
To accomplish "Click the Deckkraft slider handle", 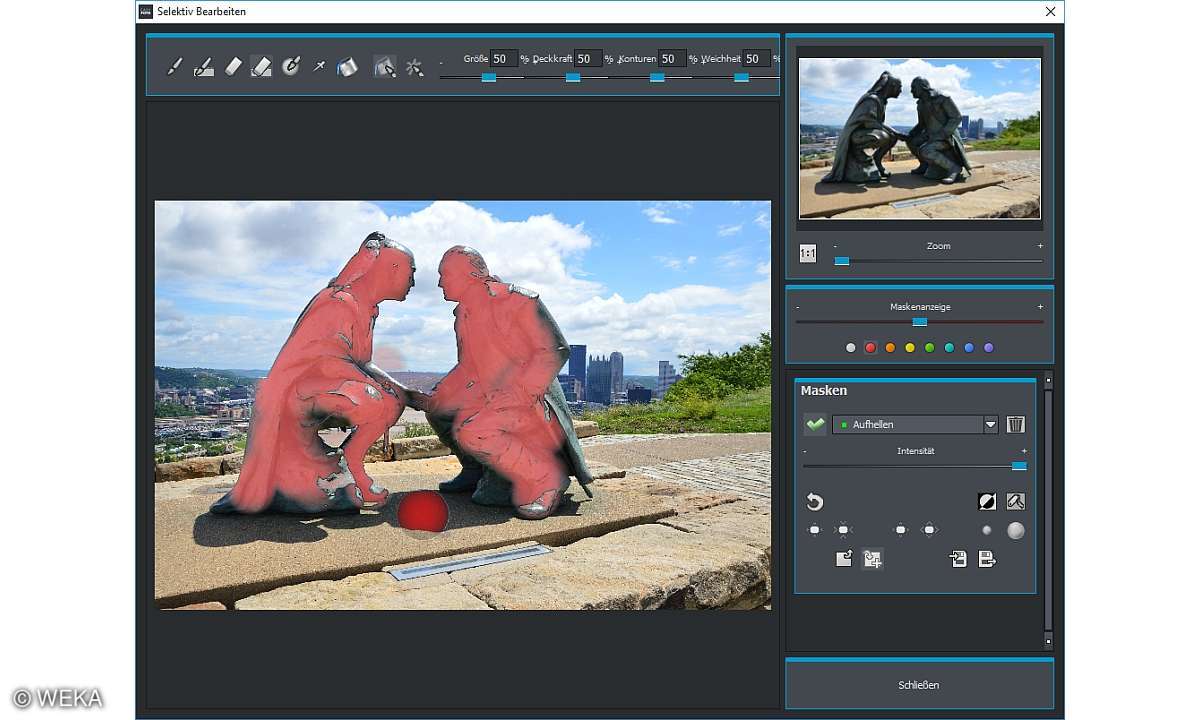I will (573, 77).
